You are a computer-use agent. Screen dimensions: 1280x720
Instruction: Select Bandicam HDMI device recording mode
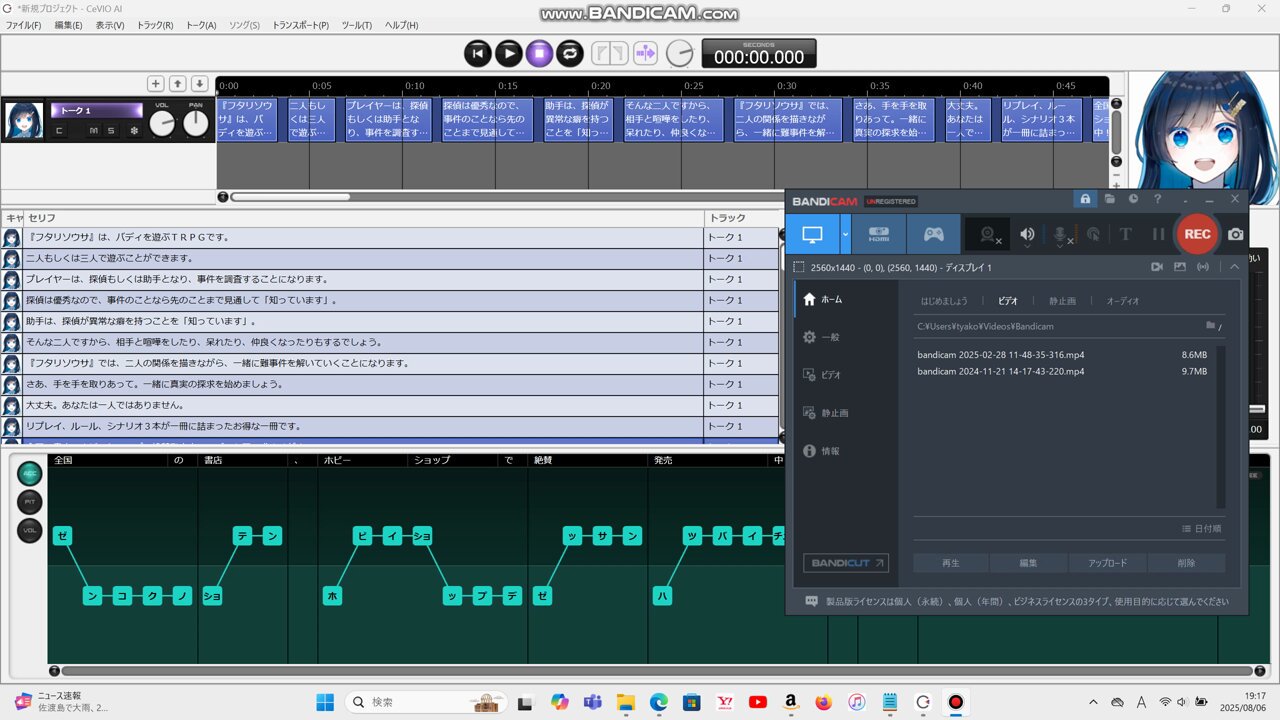tap(879, 234)
